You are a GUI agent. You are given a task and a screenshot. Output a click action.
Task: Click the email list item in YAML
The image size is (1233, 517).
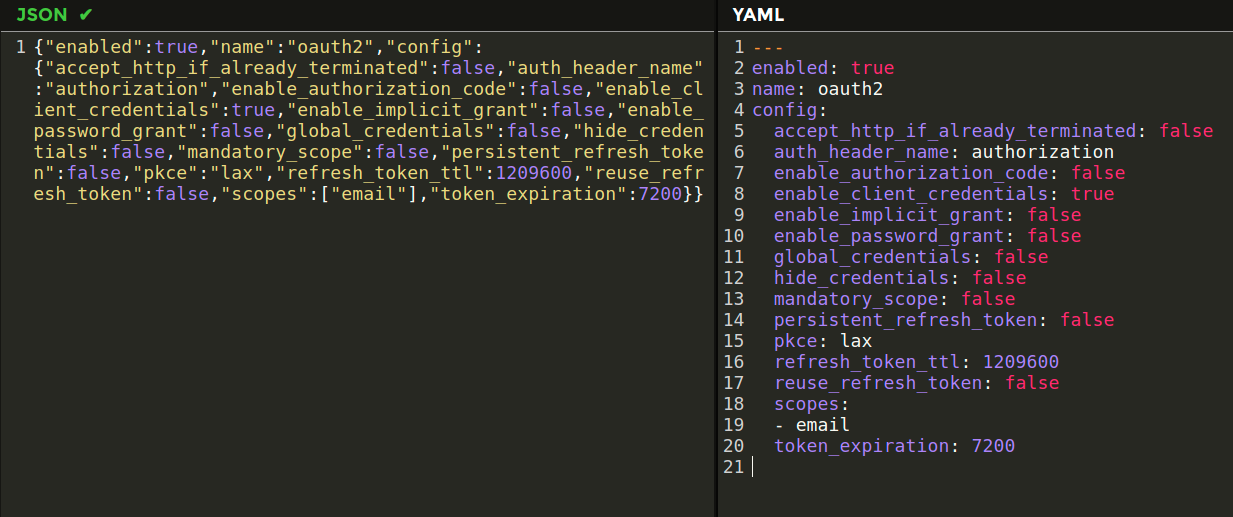pos(822,425)
